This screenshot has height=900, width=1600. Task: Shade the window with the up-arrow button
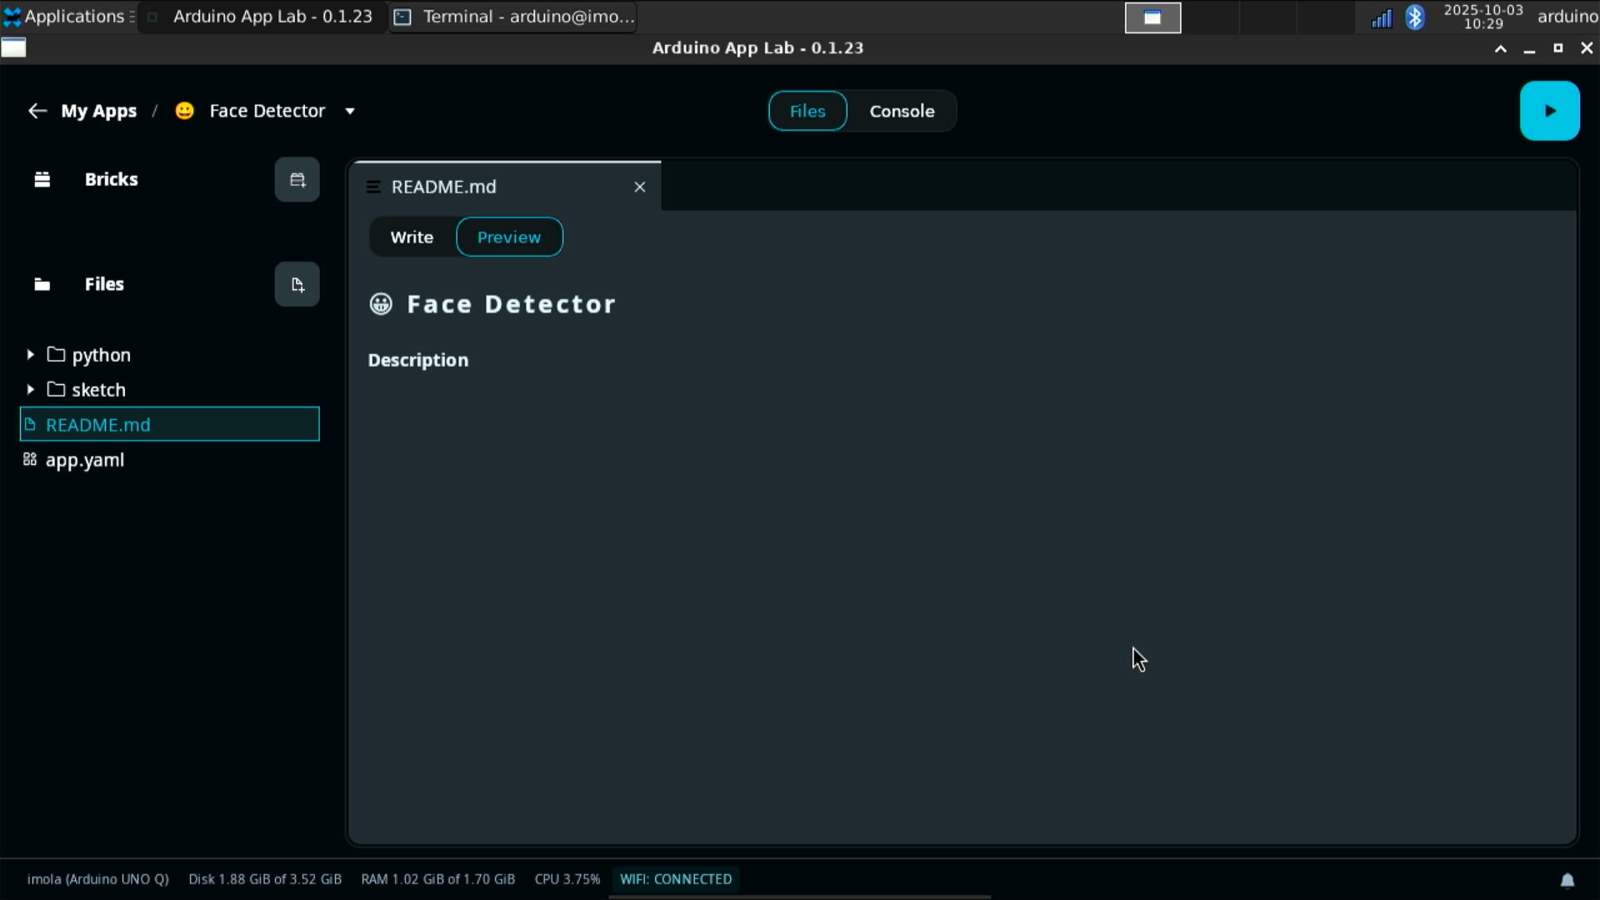click(x=1500, y=48)
